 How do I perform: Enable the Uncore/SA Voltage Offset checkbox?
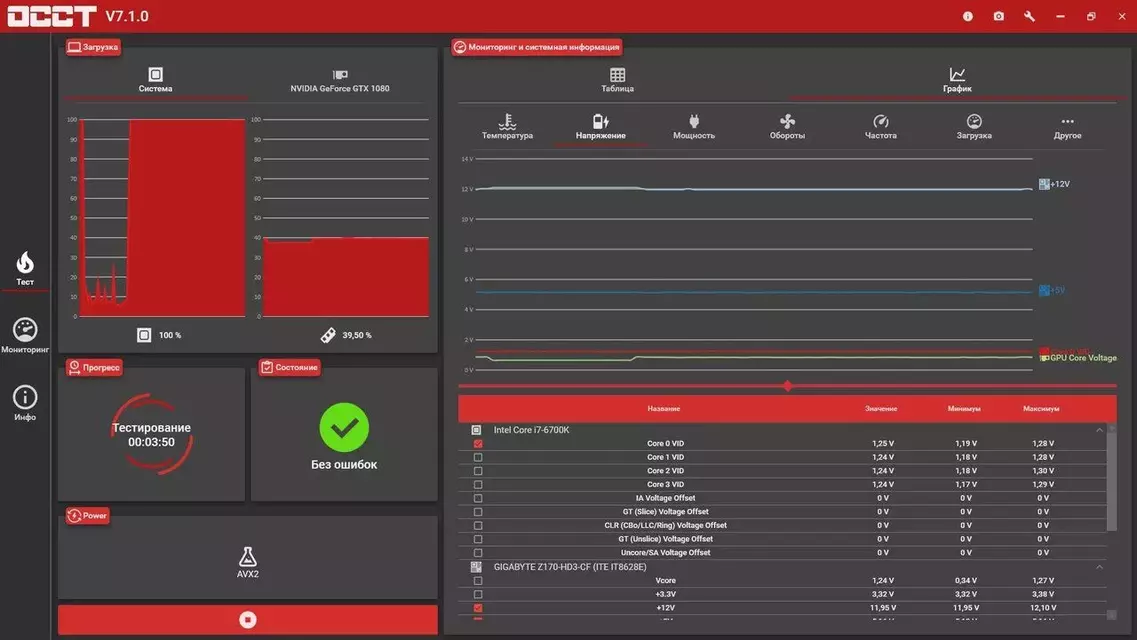point(478,553)
